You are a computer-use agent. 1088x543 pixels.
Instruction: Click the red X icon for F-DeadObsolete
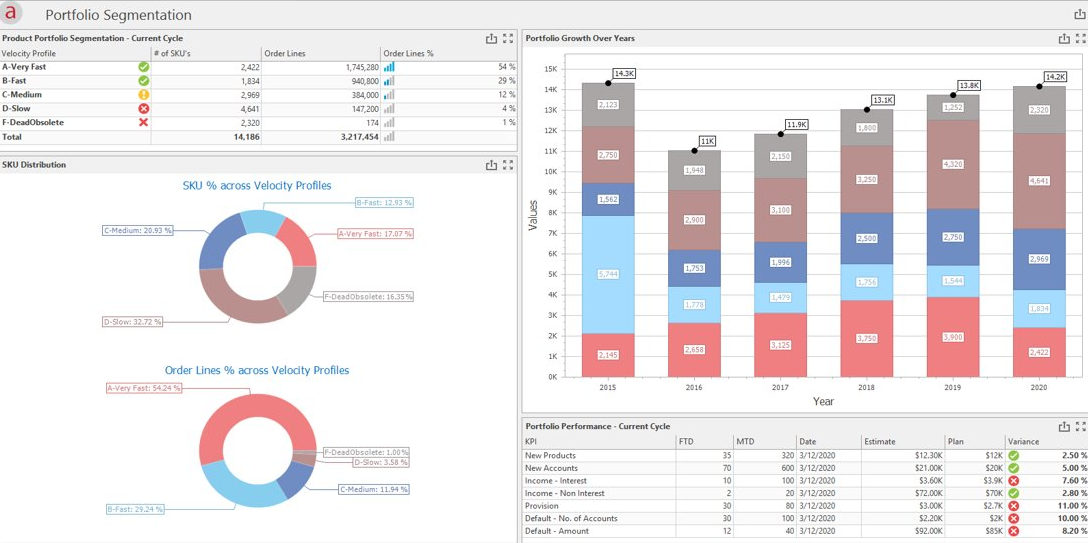[143, 123]
